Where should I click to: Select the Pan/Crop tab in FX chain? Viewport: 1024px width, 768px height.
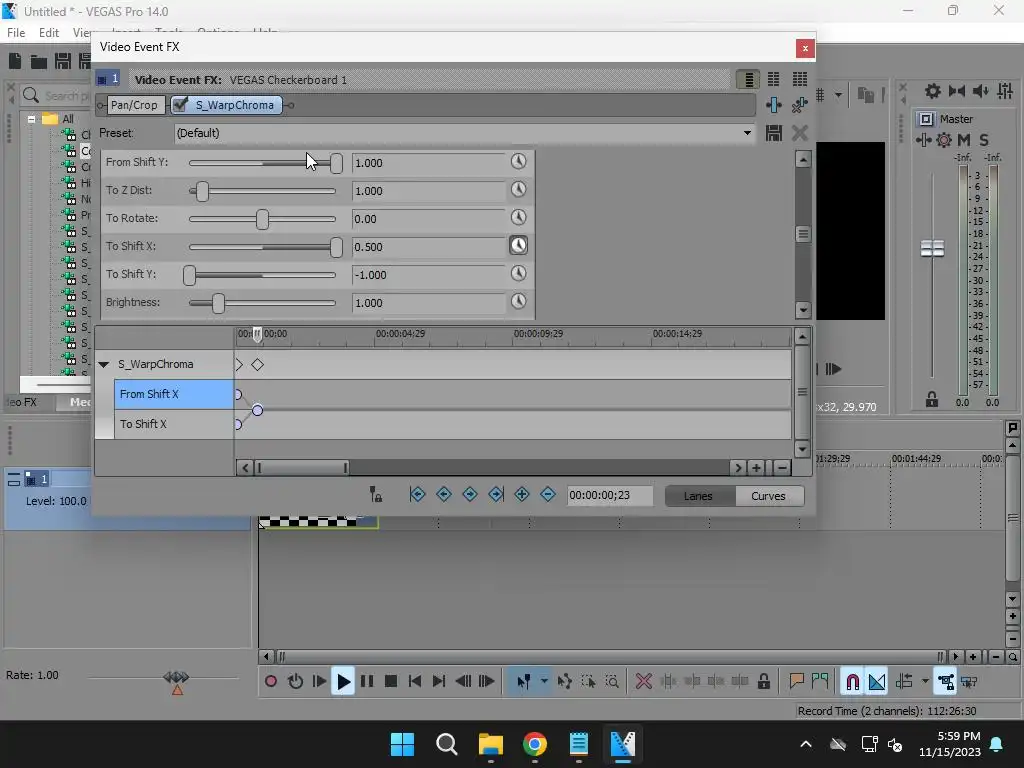pos(134,105)
